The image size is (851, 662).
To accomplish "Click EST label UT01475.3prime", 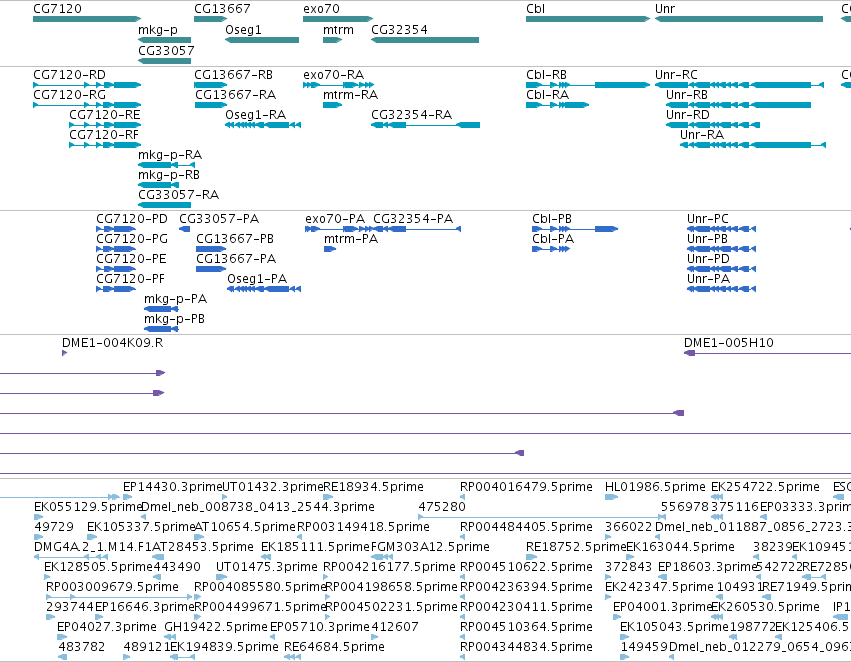I will pos(266,567).
